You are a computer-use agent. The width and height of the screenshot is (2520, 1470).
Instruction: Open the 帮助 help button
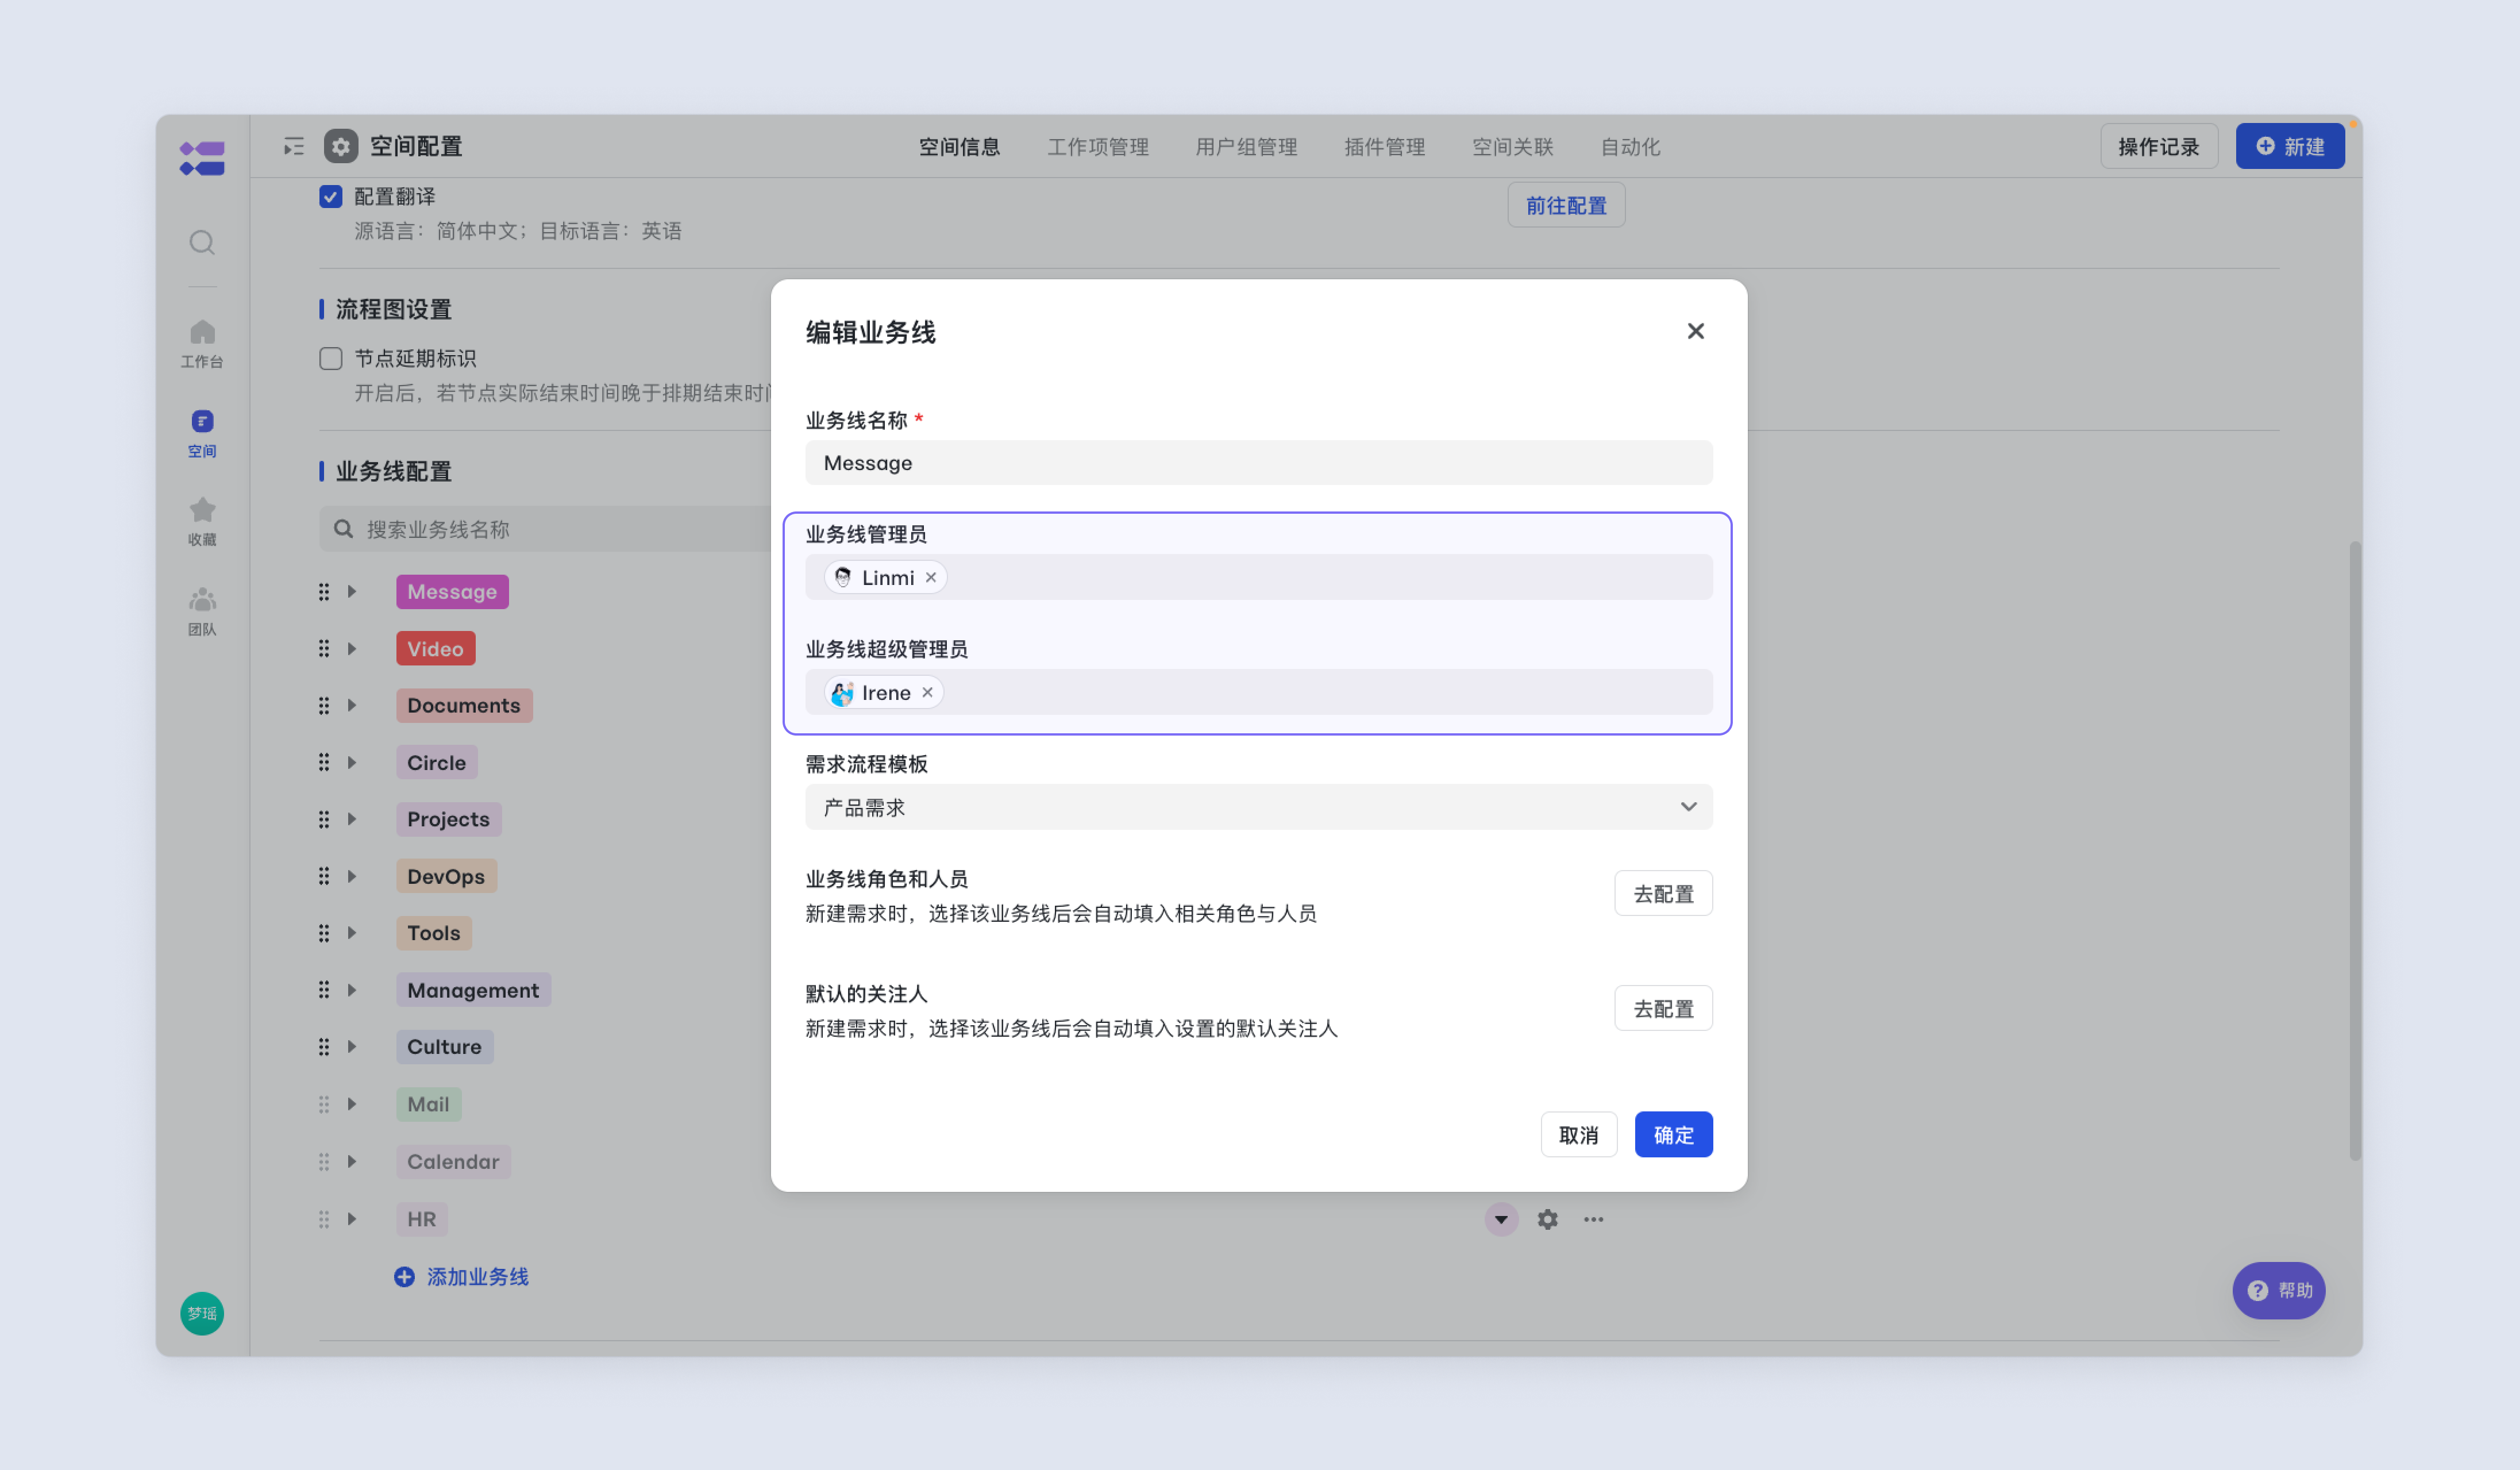click(2278, 1290)
